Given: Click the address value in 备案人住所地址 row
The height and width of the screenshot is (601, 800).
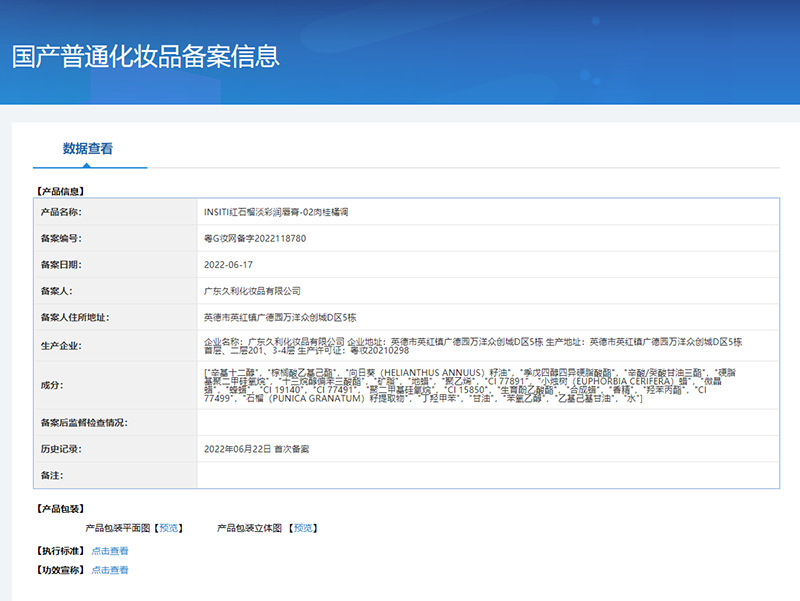Looking at the screenshot, I should point(280,317).
